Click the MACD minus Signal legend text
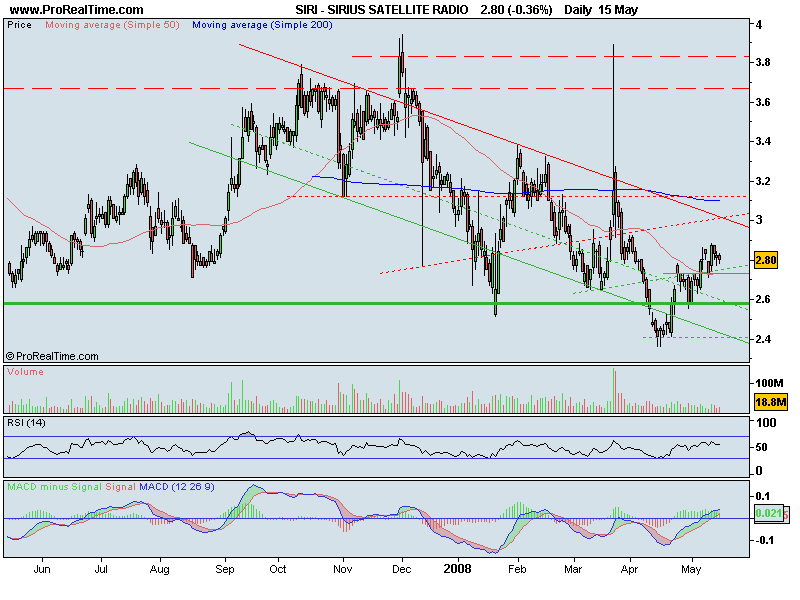The height and width of the screenshot is (600, 800). coord(55,487)
